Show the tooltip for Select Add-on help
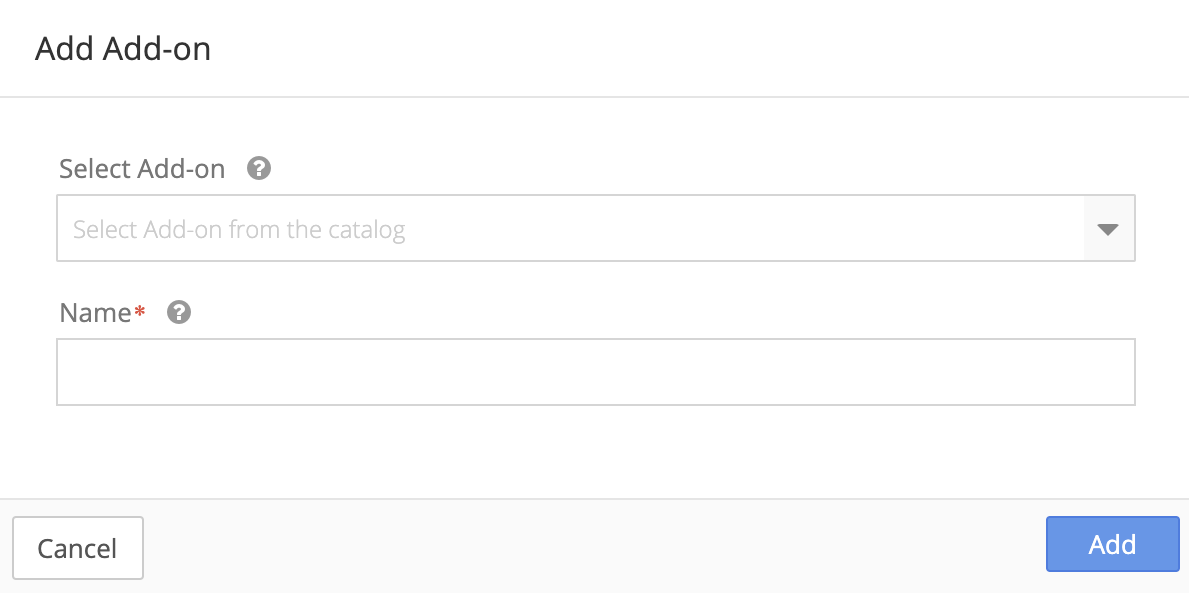This screenshot has width=1189, height=593. (259, 168)
